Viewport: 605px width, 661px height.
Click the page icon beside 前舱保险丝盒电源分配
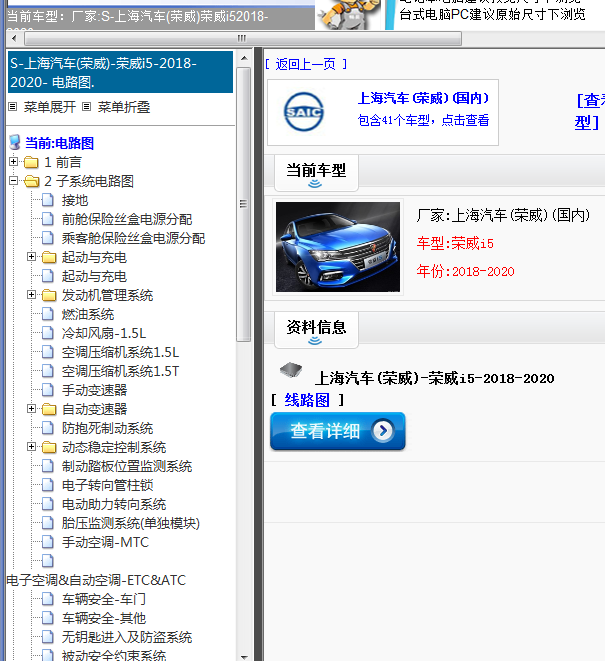pos(48,219)
